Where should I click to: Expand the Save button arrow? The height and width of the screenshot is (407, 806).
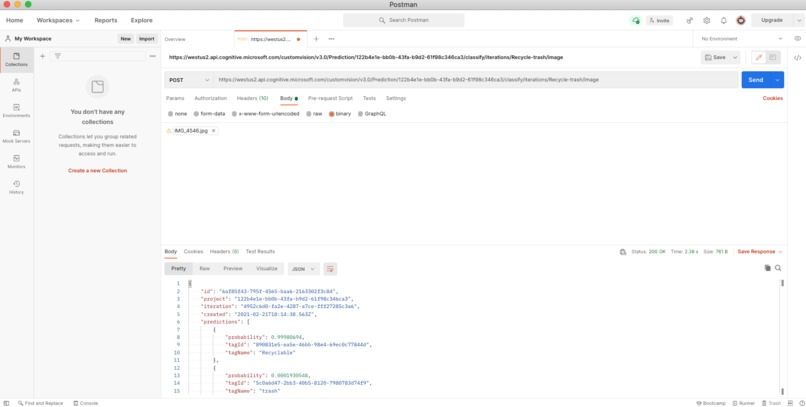(735, 58)
